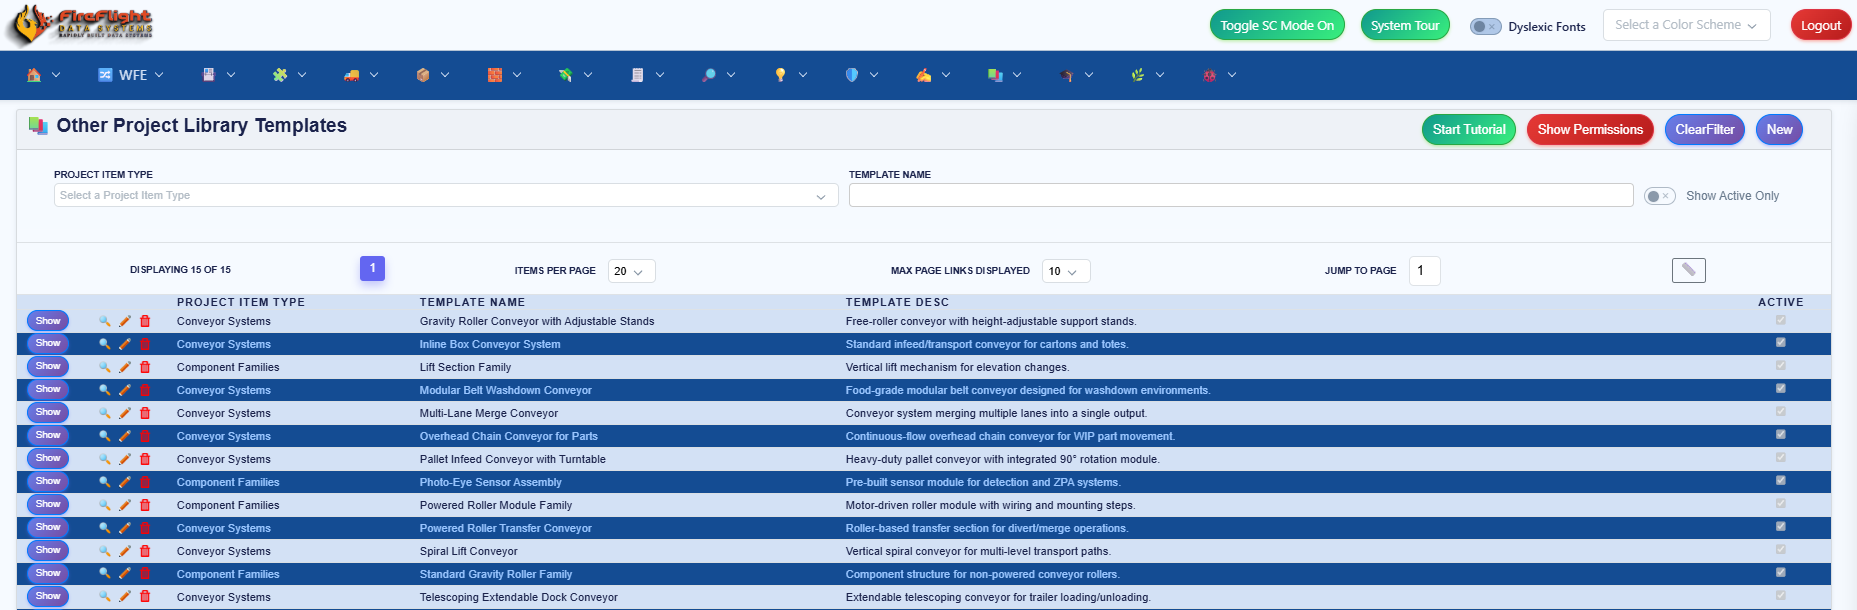Toggle Active checkbox for Standard Gravity Roller Family
This screenshot has height=610, width=1857.
point(1780,572)
